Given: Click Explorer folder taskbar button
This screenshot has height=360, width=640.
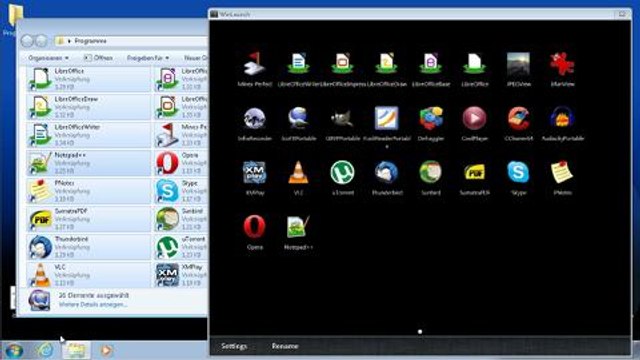Looking at the screenshot, I should [76, 350].
